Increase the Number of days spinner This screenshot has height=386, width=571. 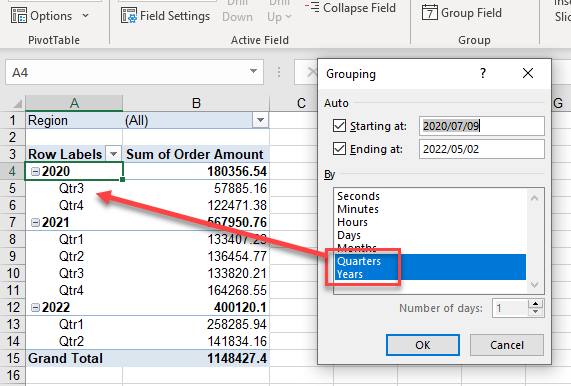click(535, 304)
